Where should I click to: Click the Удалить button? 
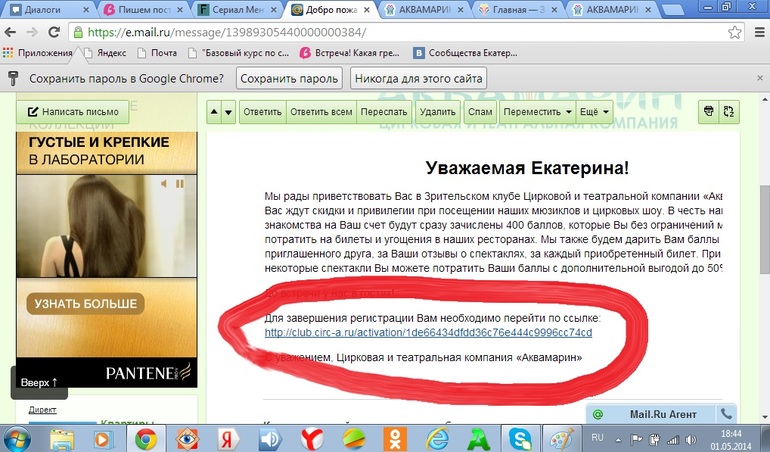coord(438,112)
